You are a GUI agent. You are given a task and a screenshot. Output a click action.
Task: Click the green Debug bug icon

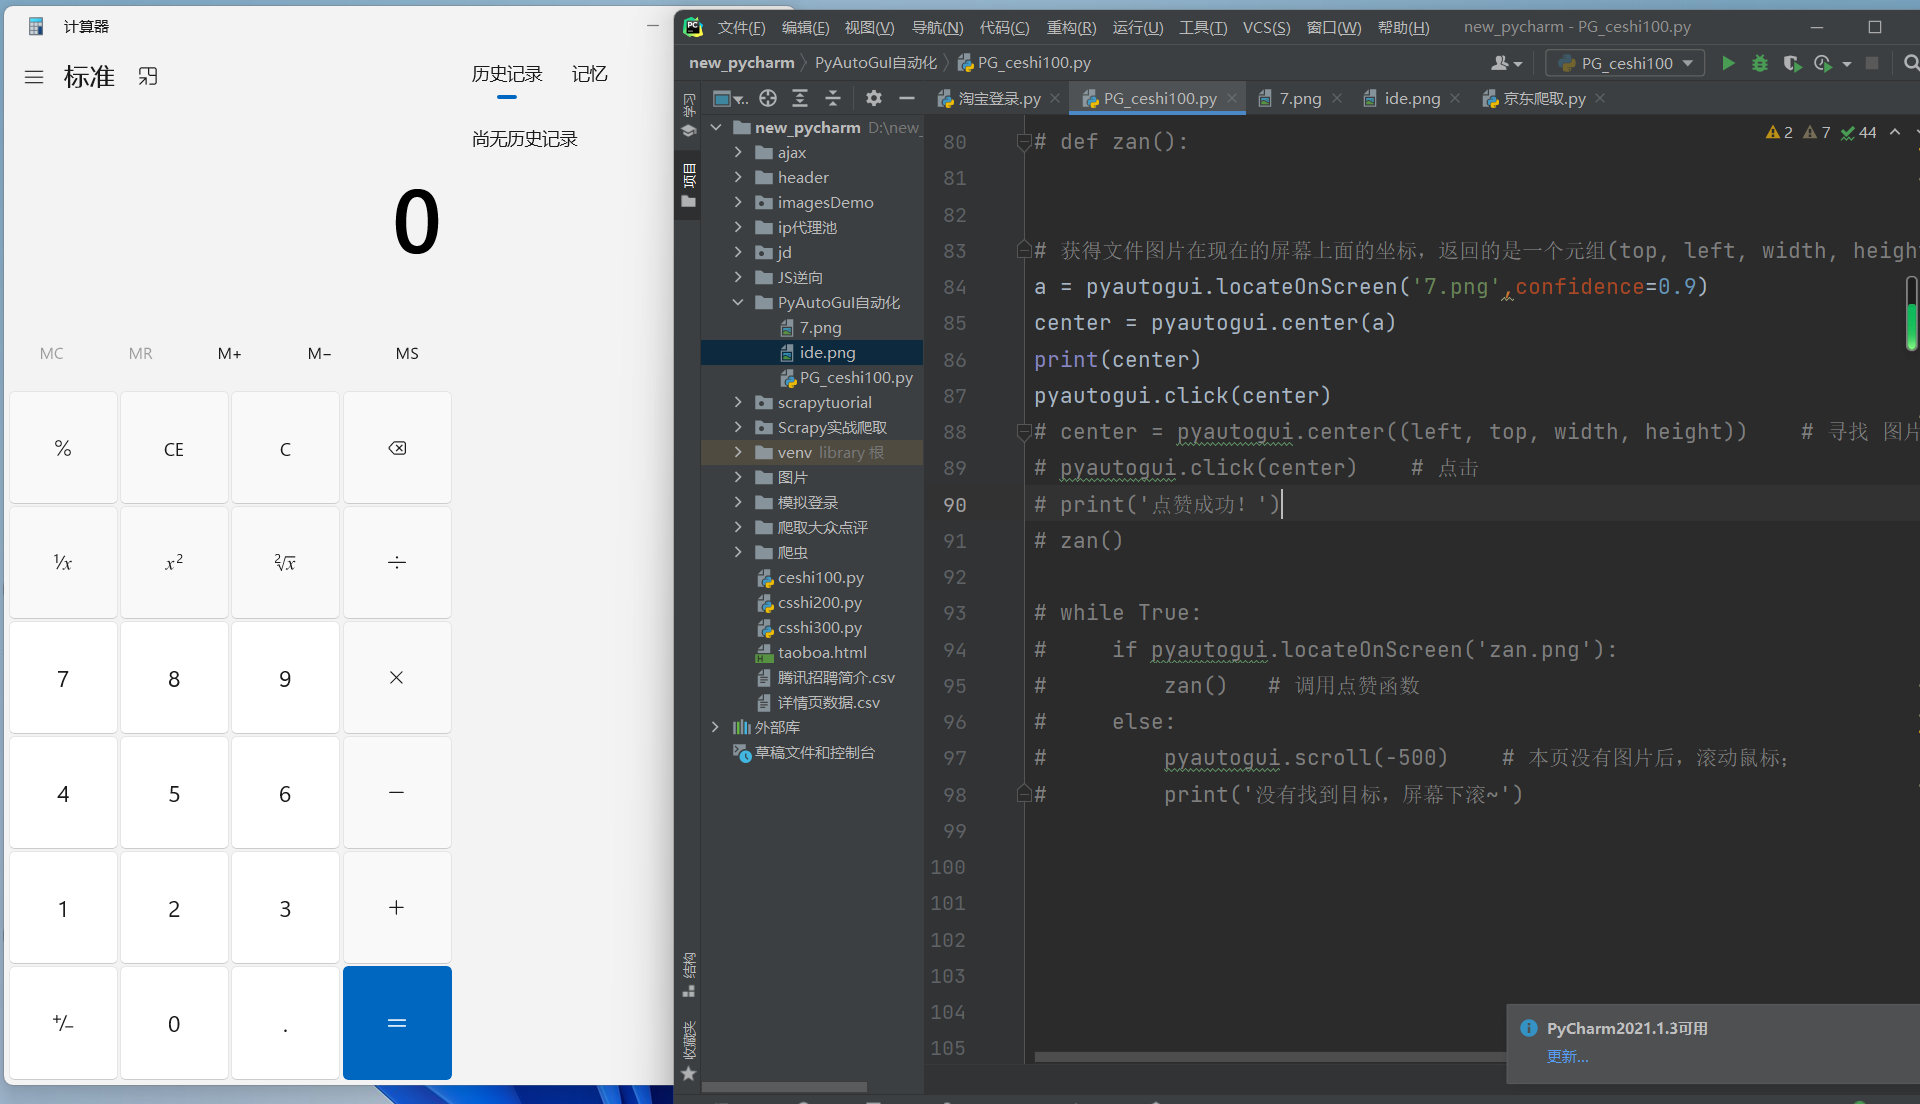1760,63
